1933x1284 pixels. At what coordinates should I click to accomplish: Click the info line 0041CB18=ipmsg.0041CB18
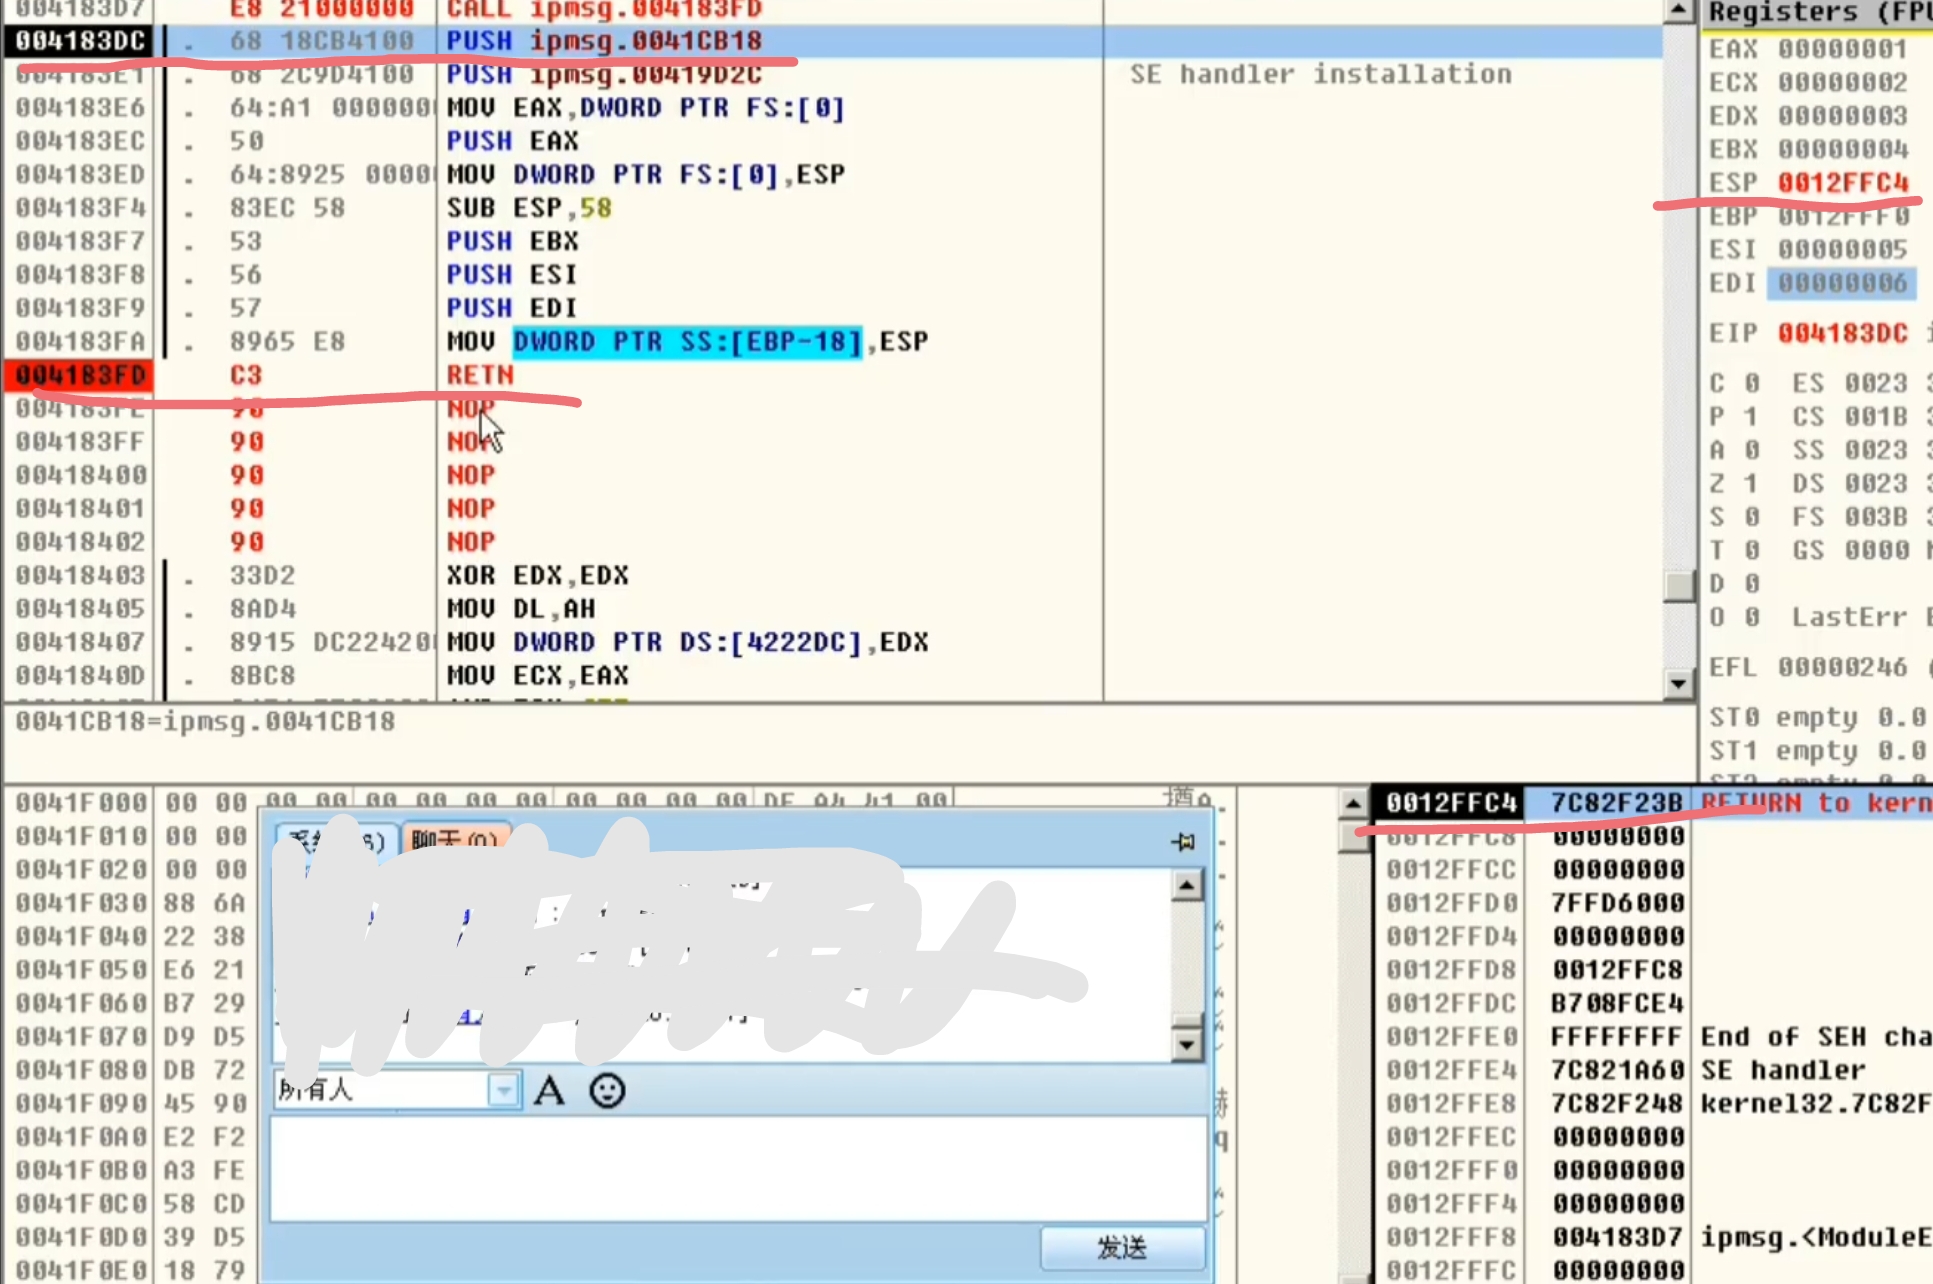point(205,721)
